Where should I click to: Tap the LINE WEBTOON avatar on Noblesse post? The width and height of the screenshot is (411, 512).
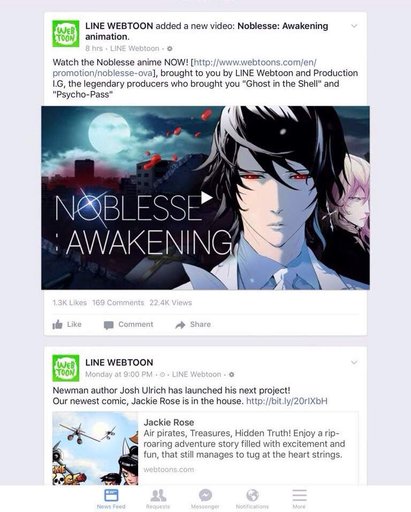[66, 34]
